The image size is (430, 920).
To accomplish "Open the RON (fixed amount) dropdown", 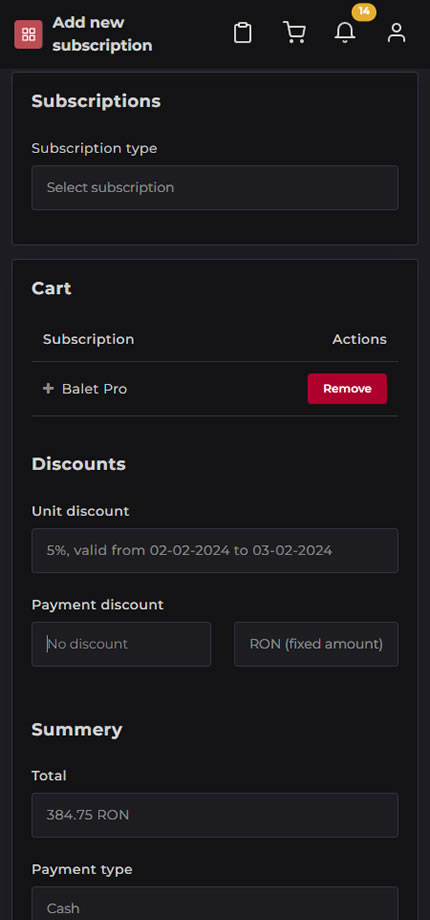I will 316,644.
